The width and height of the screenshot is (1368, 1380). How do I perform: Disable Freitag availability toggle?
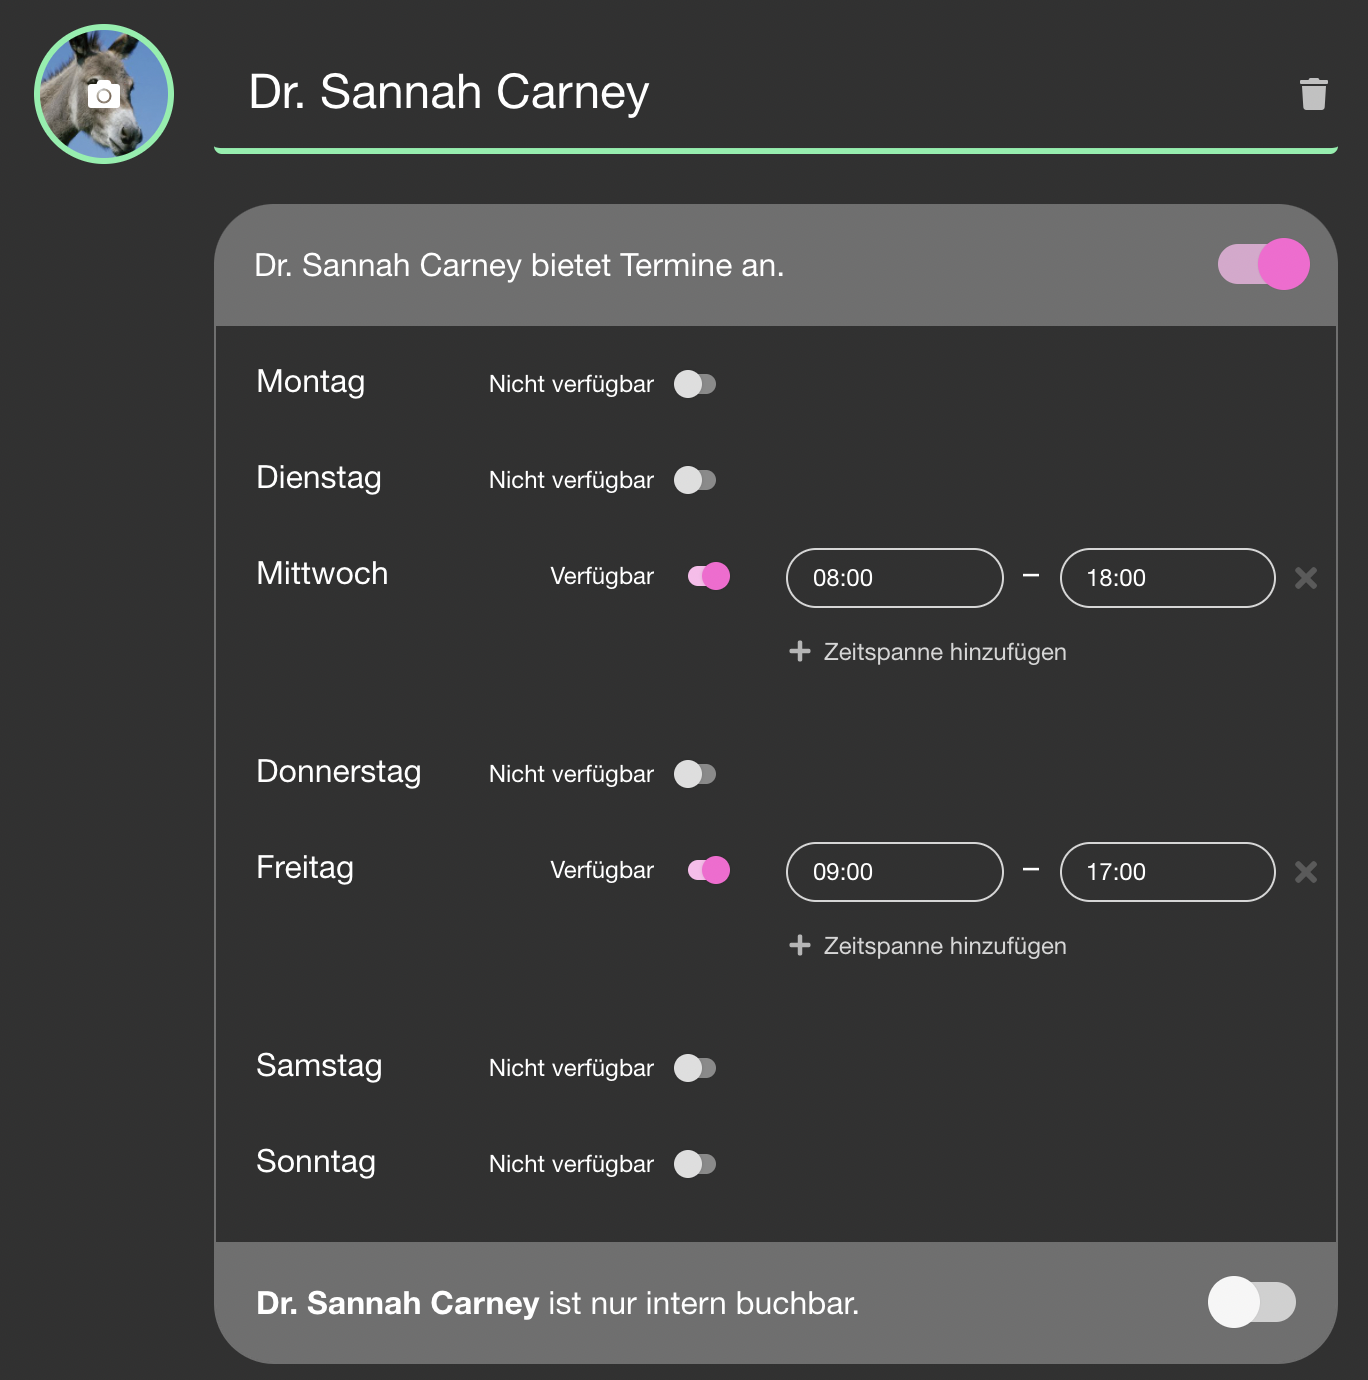[x=708, y=870]
